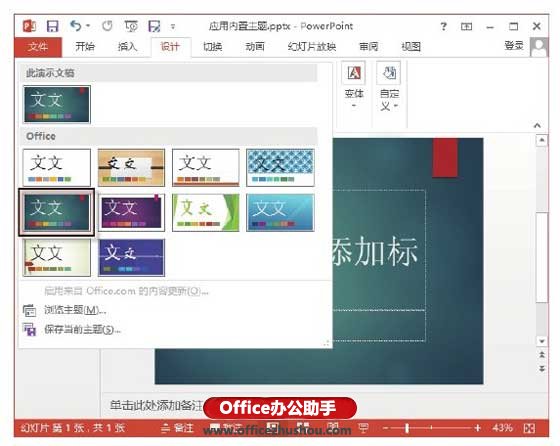
Task: Click the Help question mark icon
Action: click(x=443, y=26)
